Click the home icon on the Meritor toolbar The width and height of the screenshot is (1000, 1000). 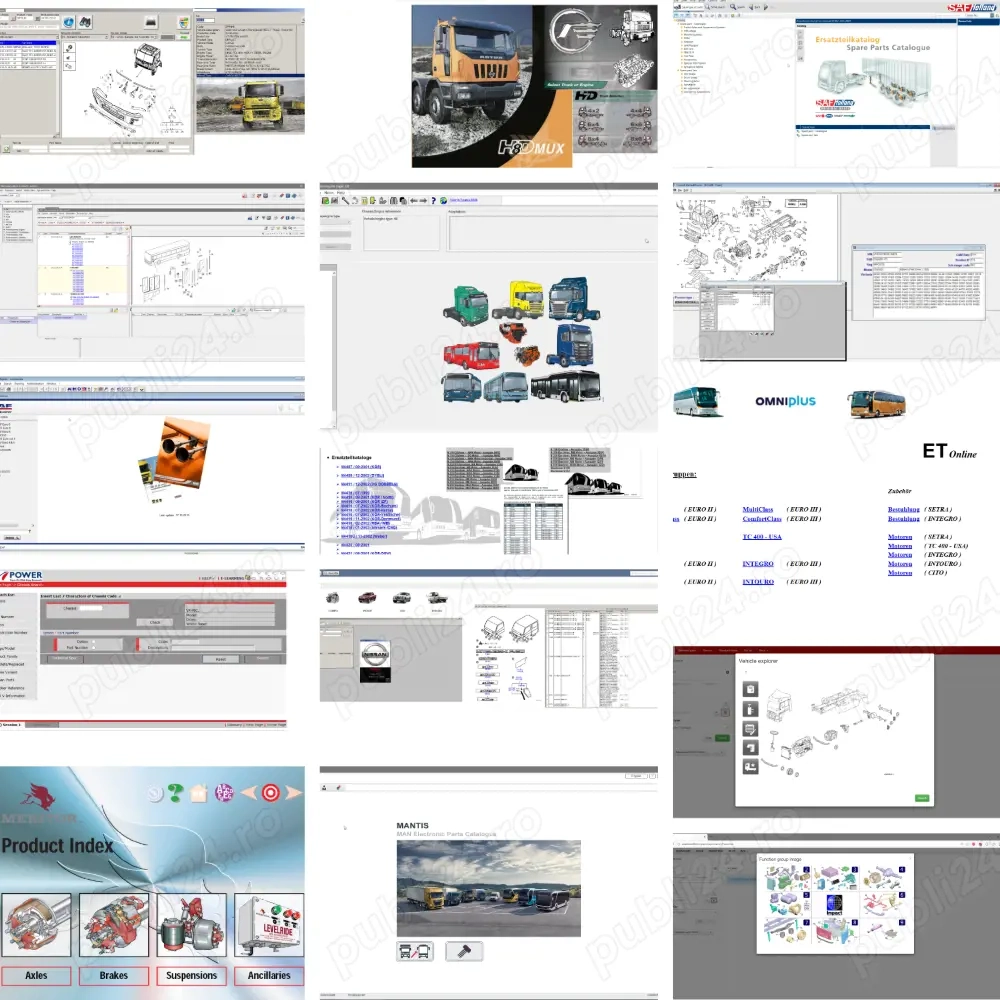tap(197, 792)
